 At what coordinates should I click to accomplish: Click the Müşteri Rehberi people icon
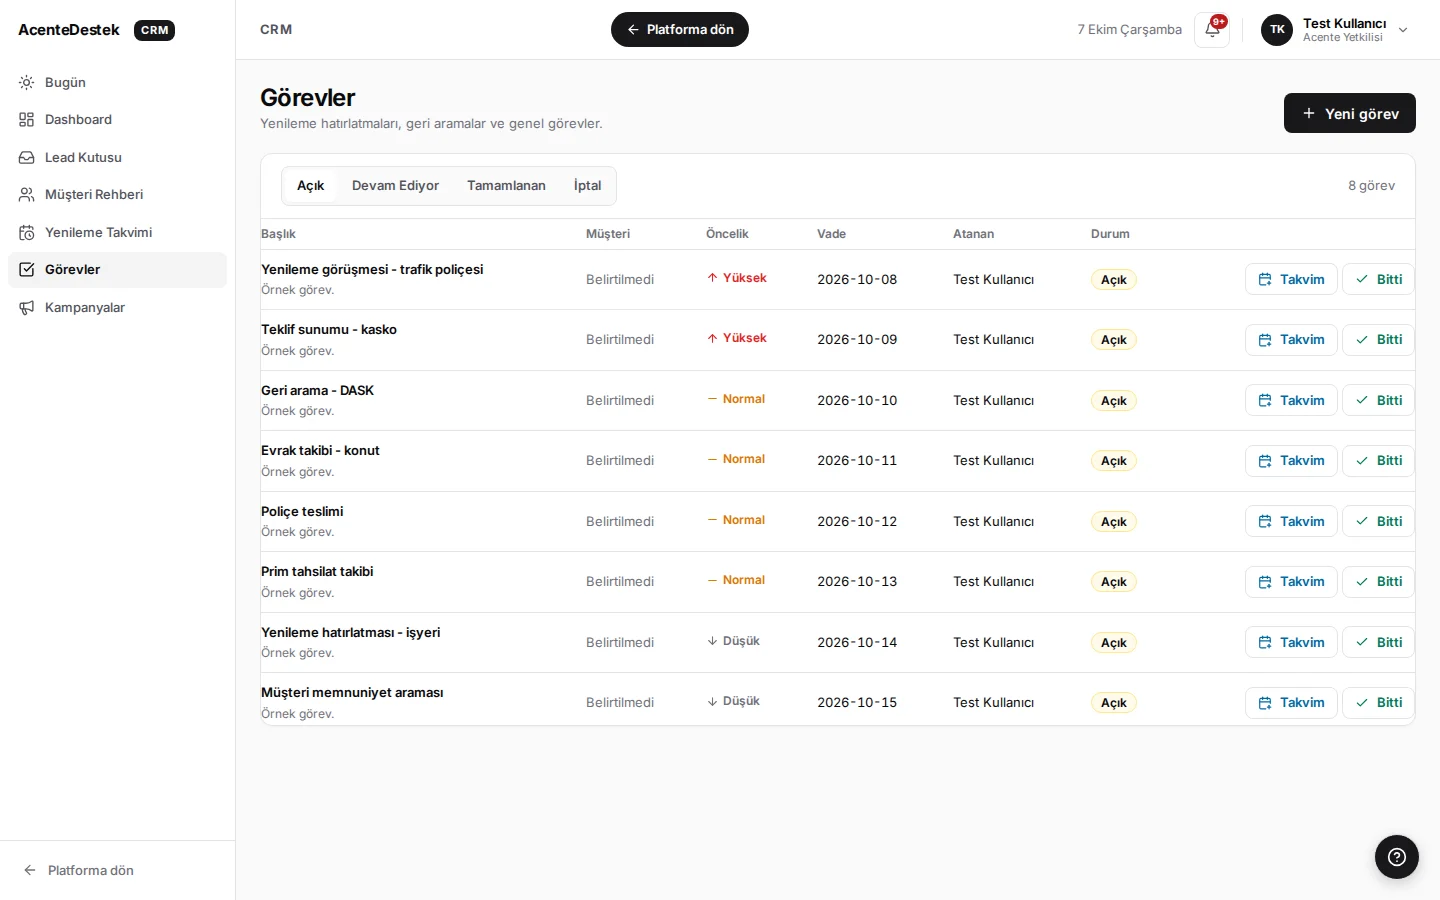[x=27, y=195]
